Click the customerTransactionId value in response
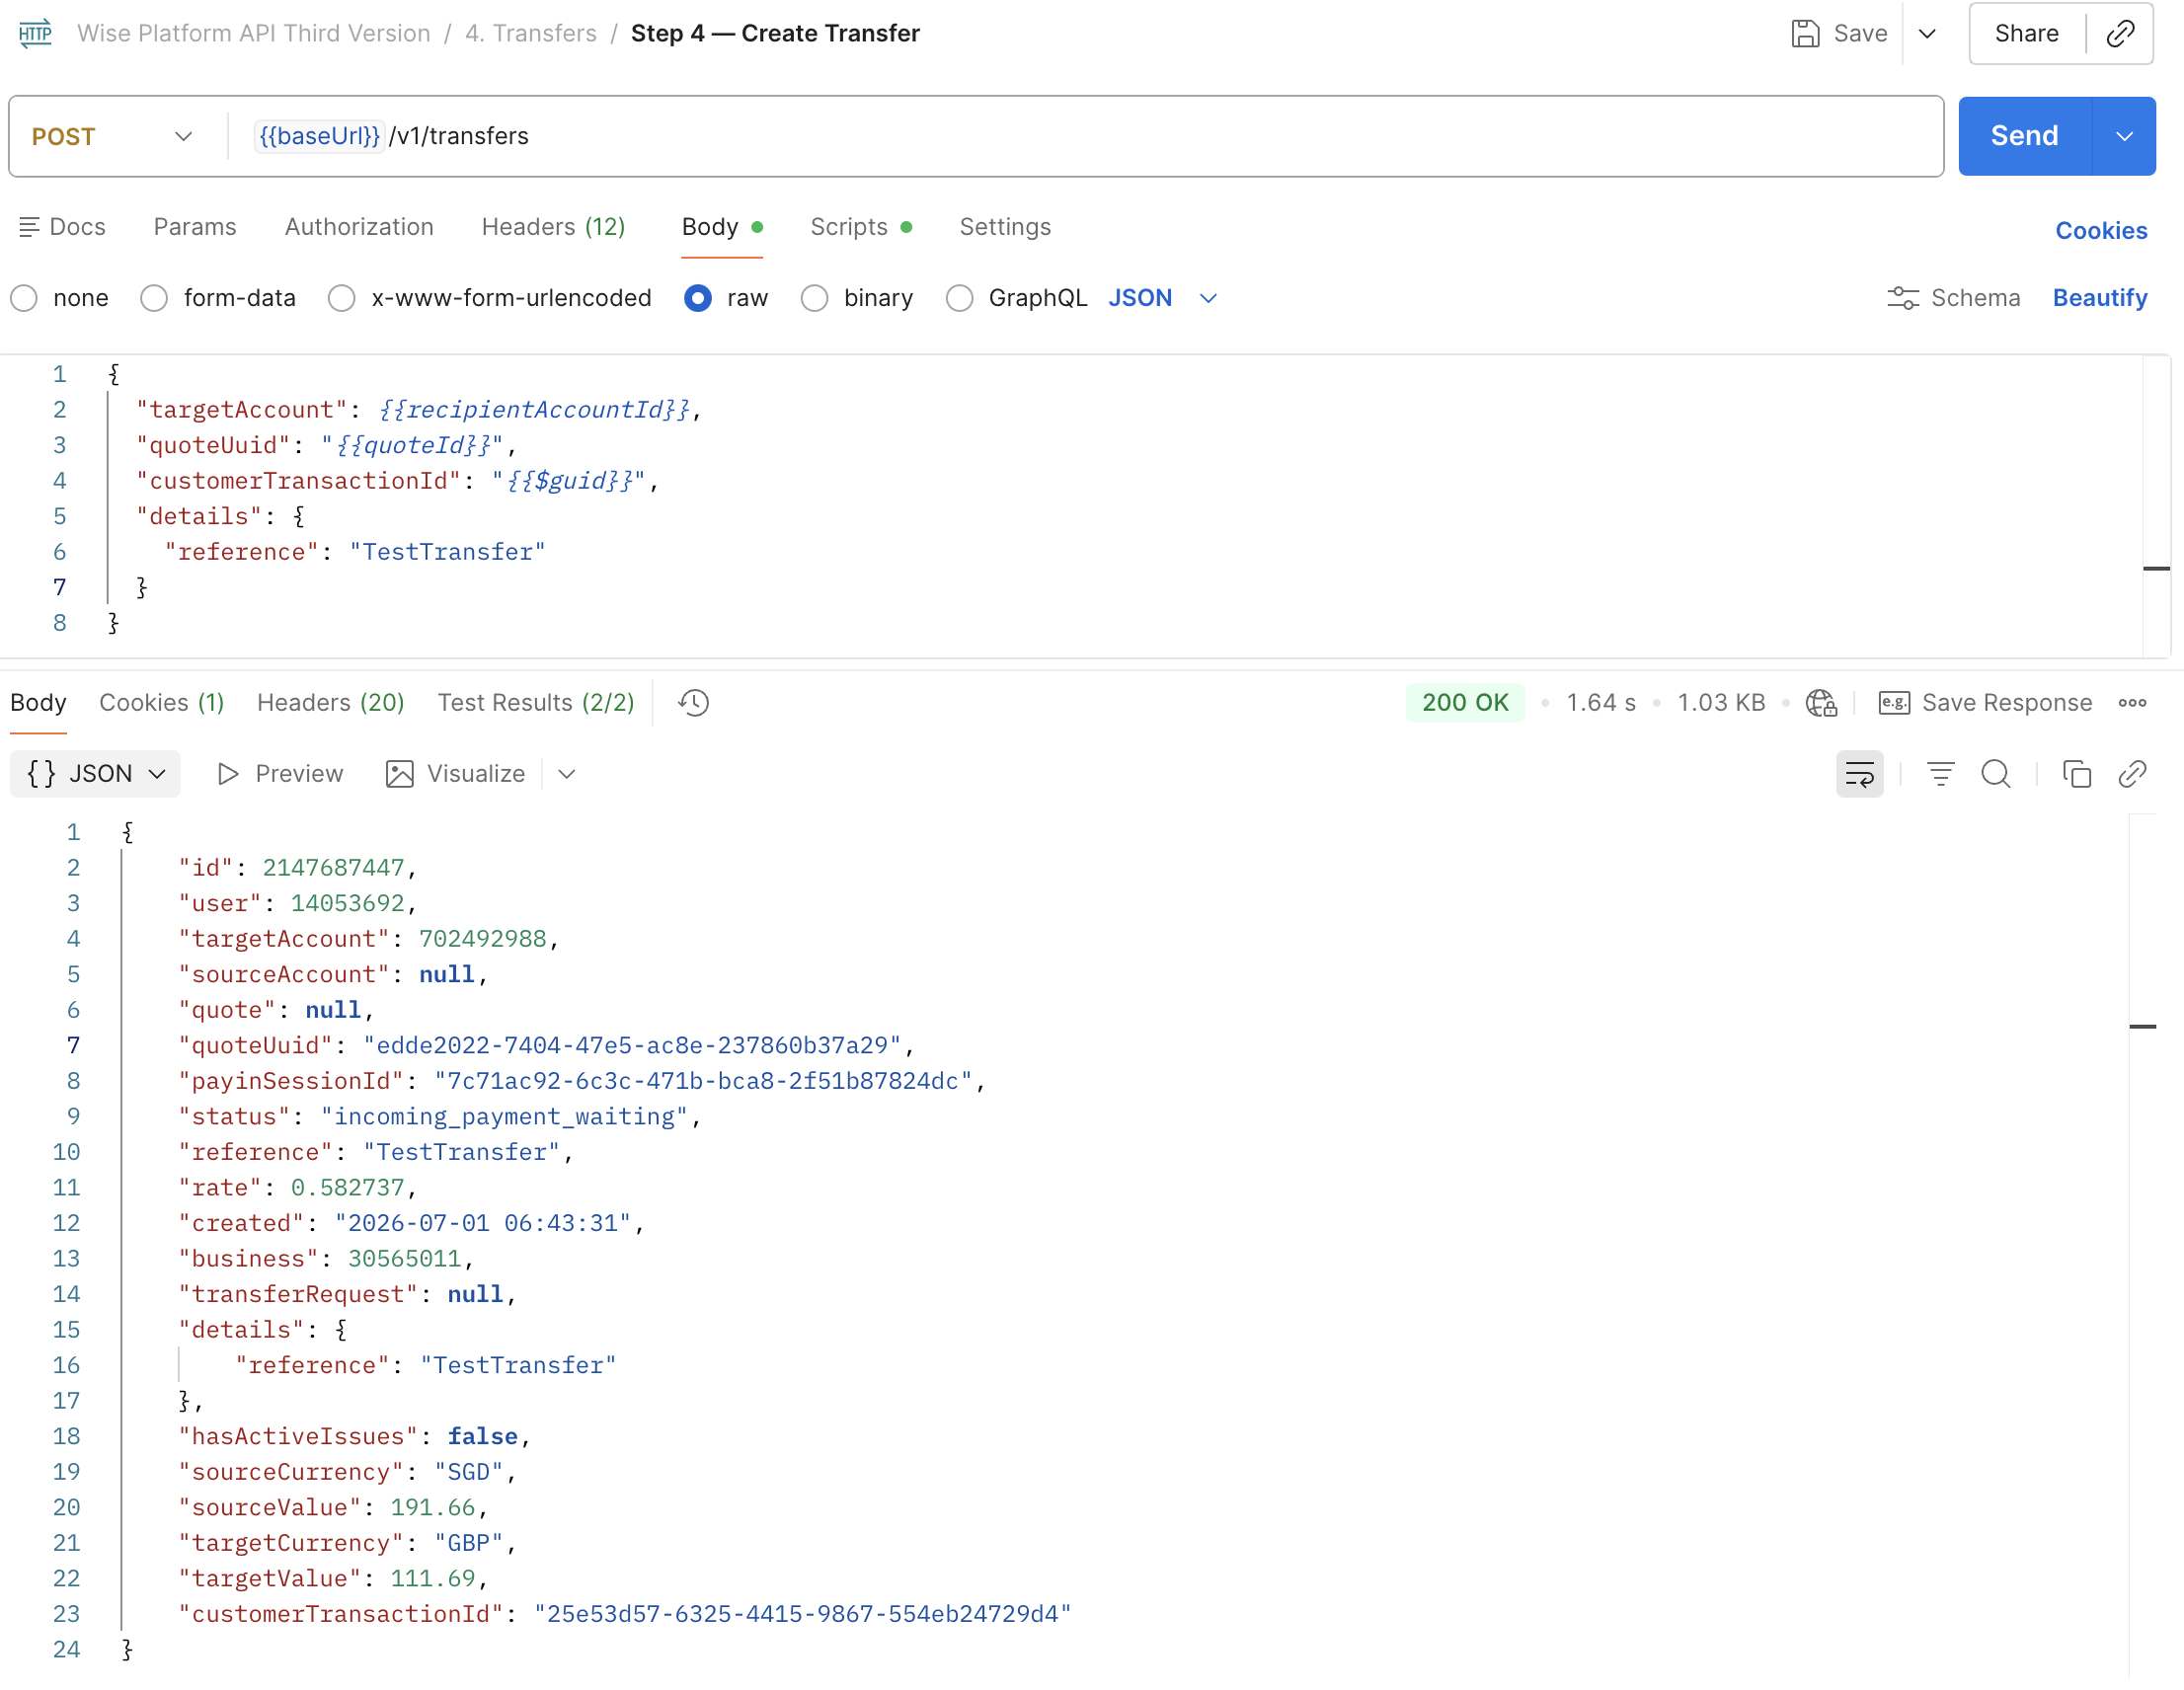2184x1690 pixels. (x=802, y=1615)
